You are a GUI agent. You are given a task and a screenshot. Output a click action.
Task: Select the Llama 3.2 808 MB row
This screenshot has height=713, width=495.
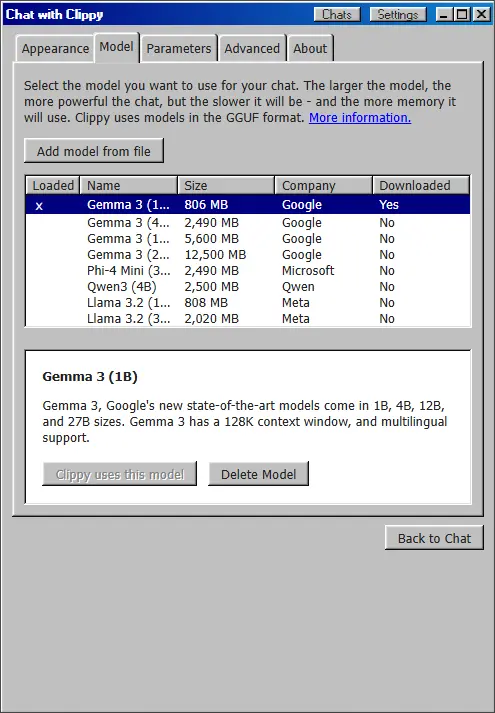(x=248, y=302)
